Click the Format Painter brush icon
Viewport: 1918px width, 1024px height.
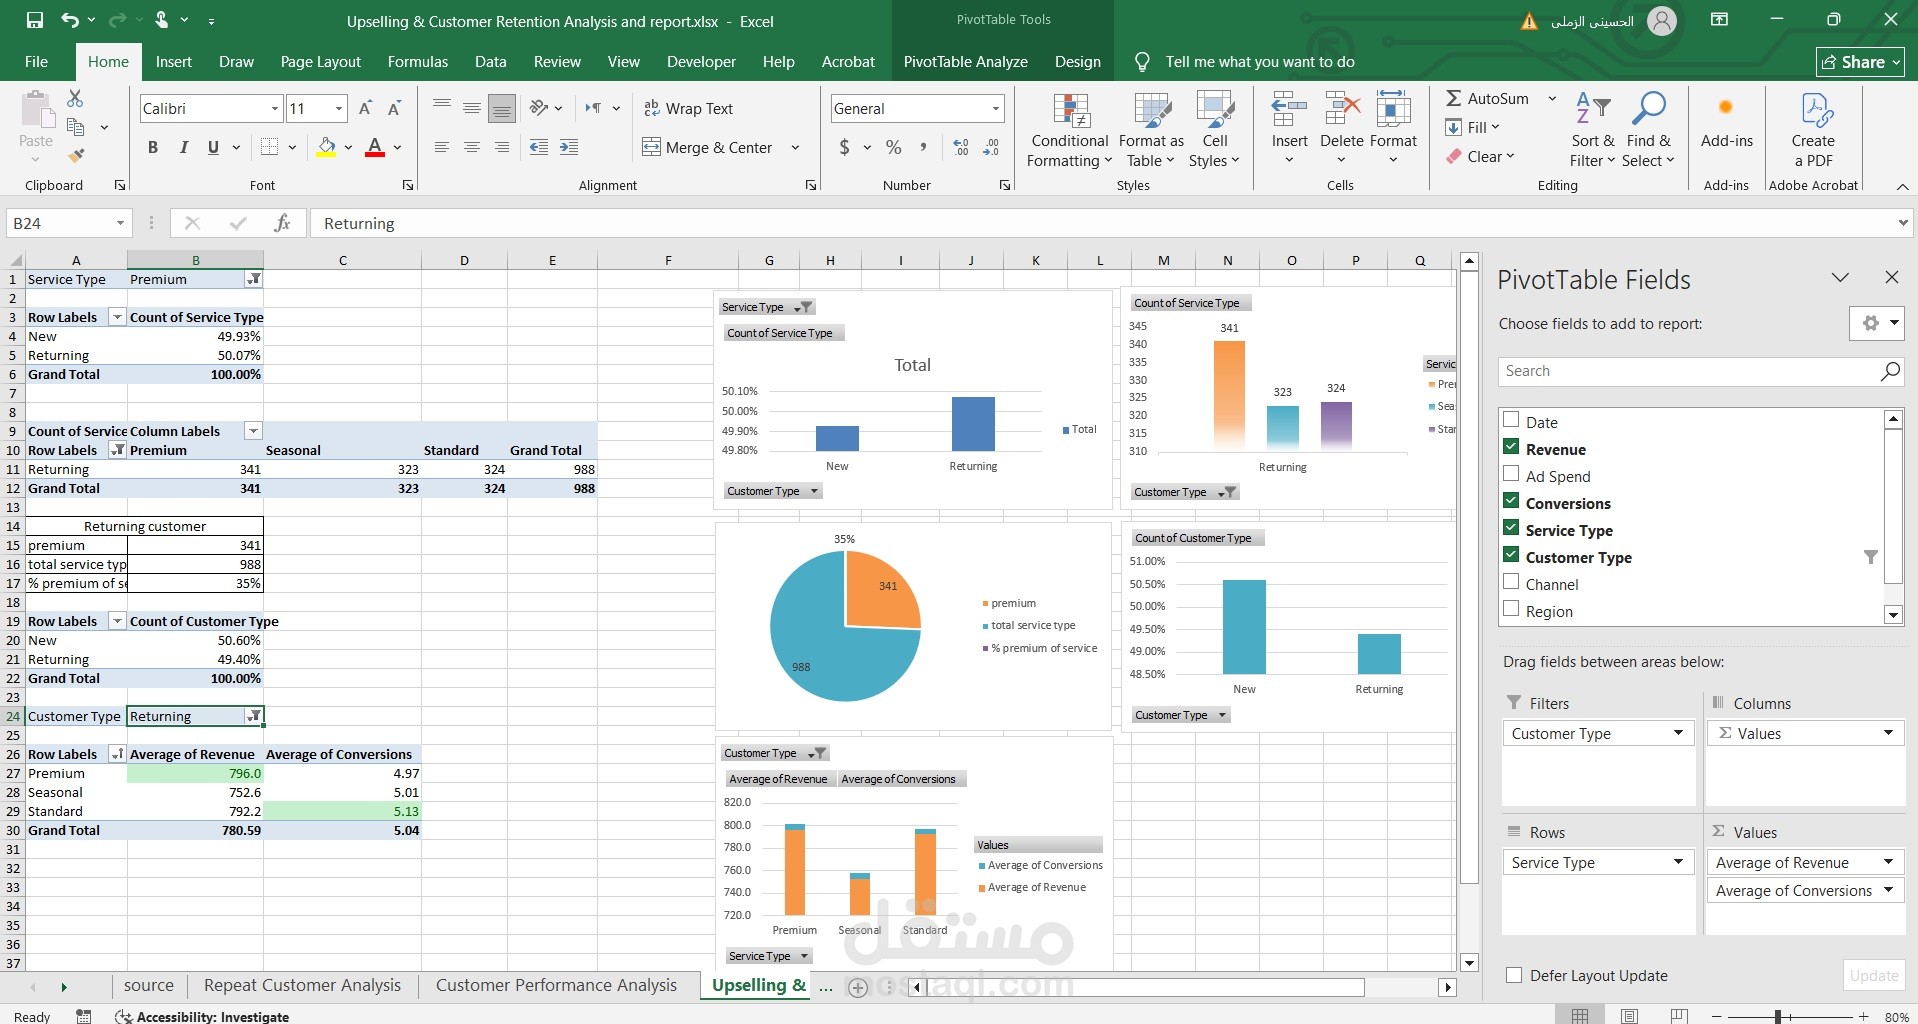tap(76, 155)
